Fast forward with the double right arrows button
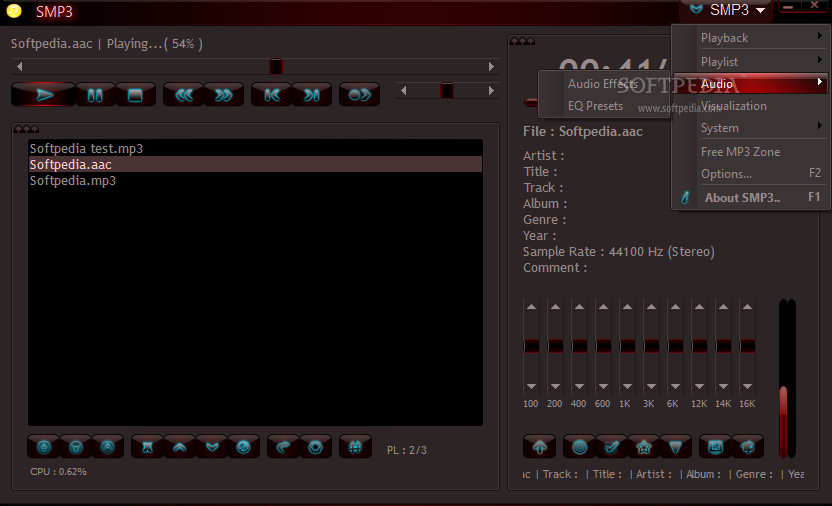The width and height of the screenshot is (832, 506). click(223, 95)
